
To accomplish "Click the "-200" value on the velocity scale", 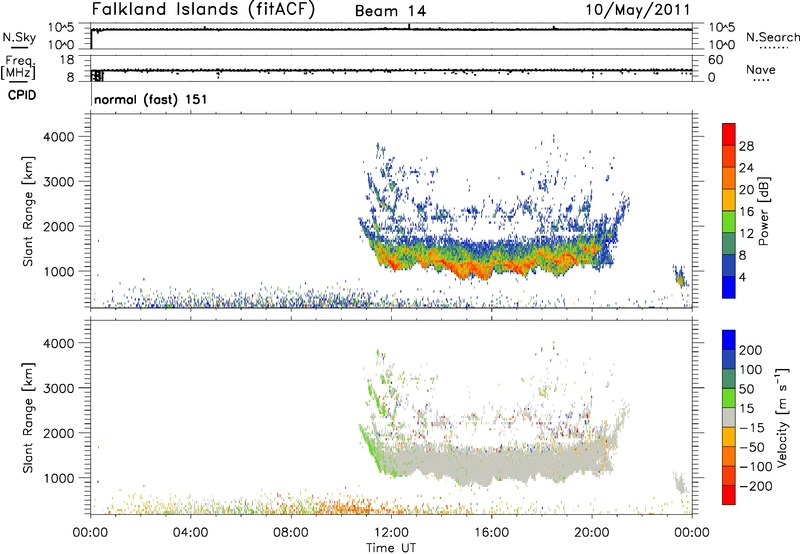I will [756, 486].
